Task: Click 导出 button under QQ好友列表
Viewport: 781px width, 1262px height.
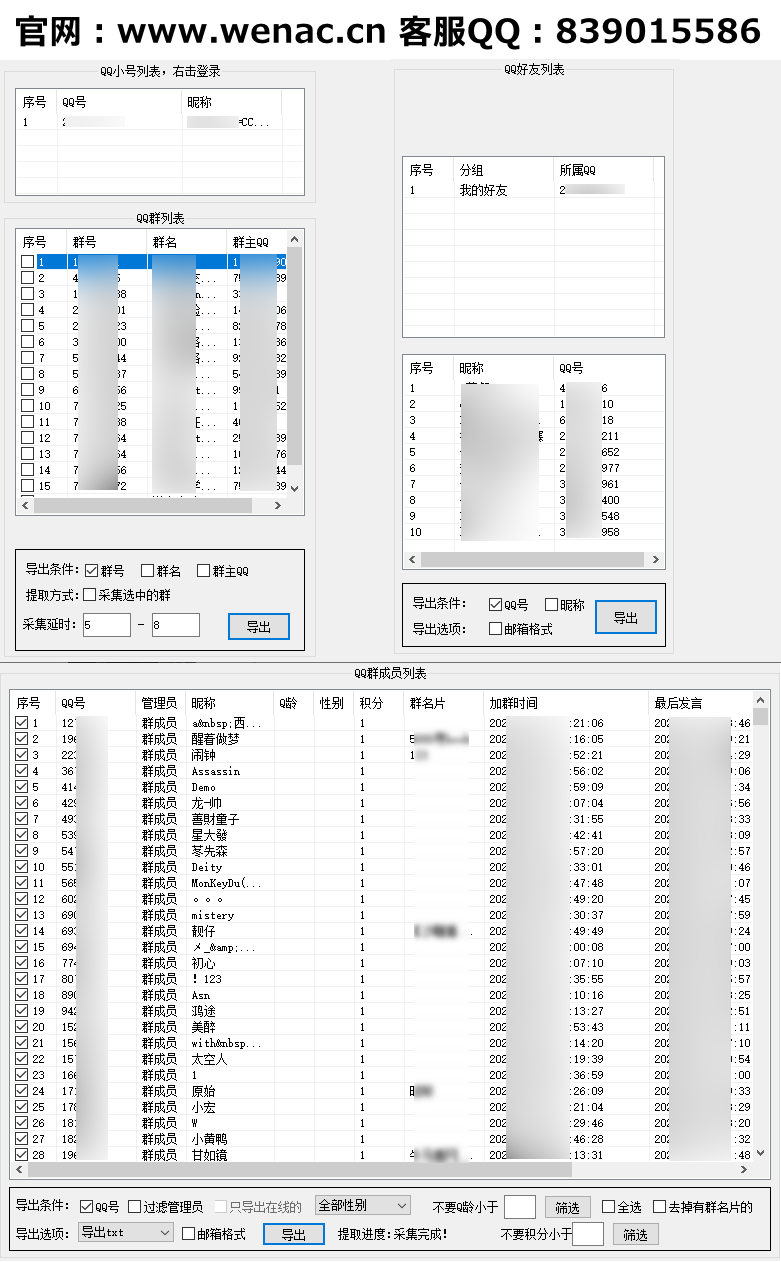Action: point(625,618)
